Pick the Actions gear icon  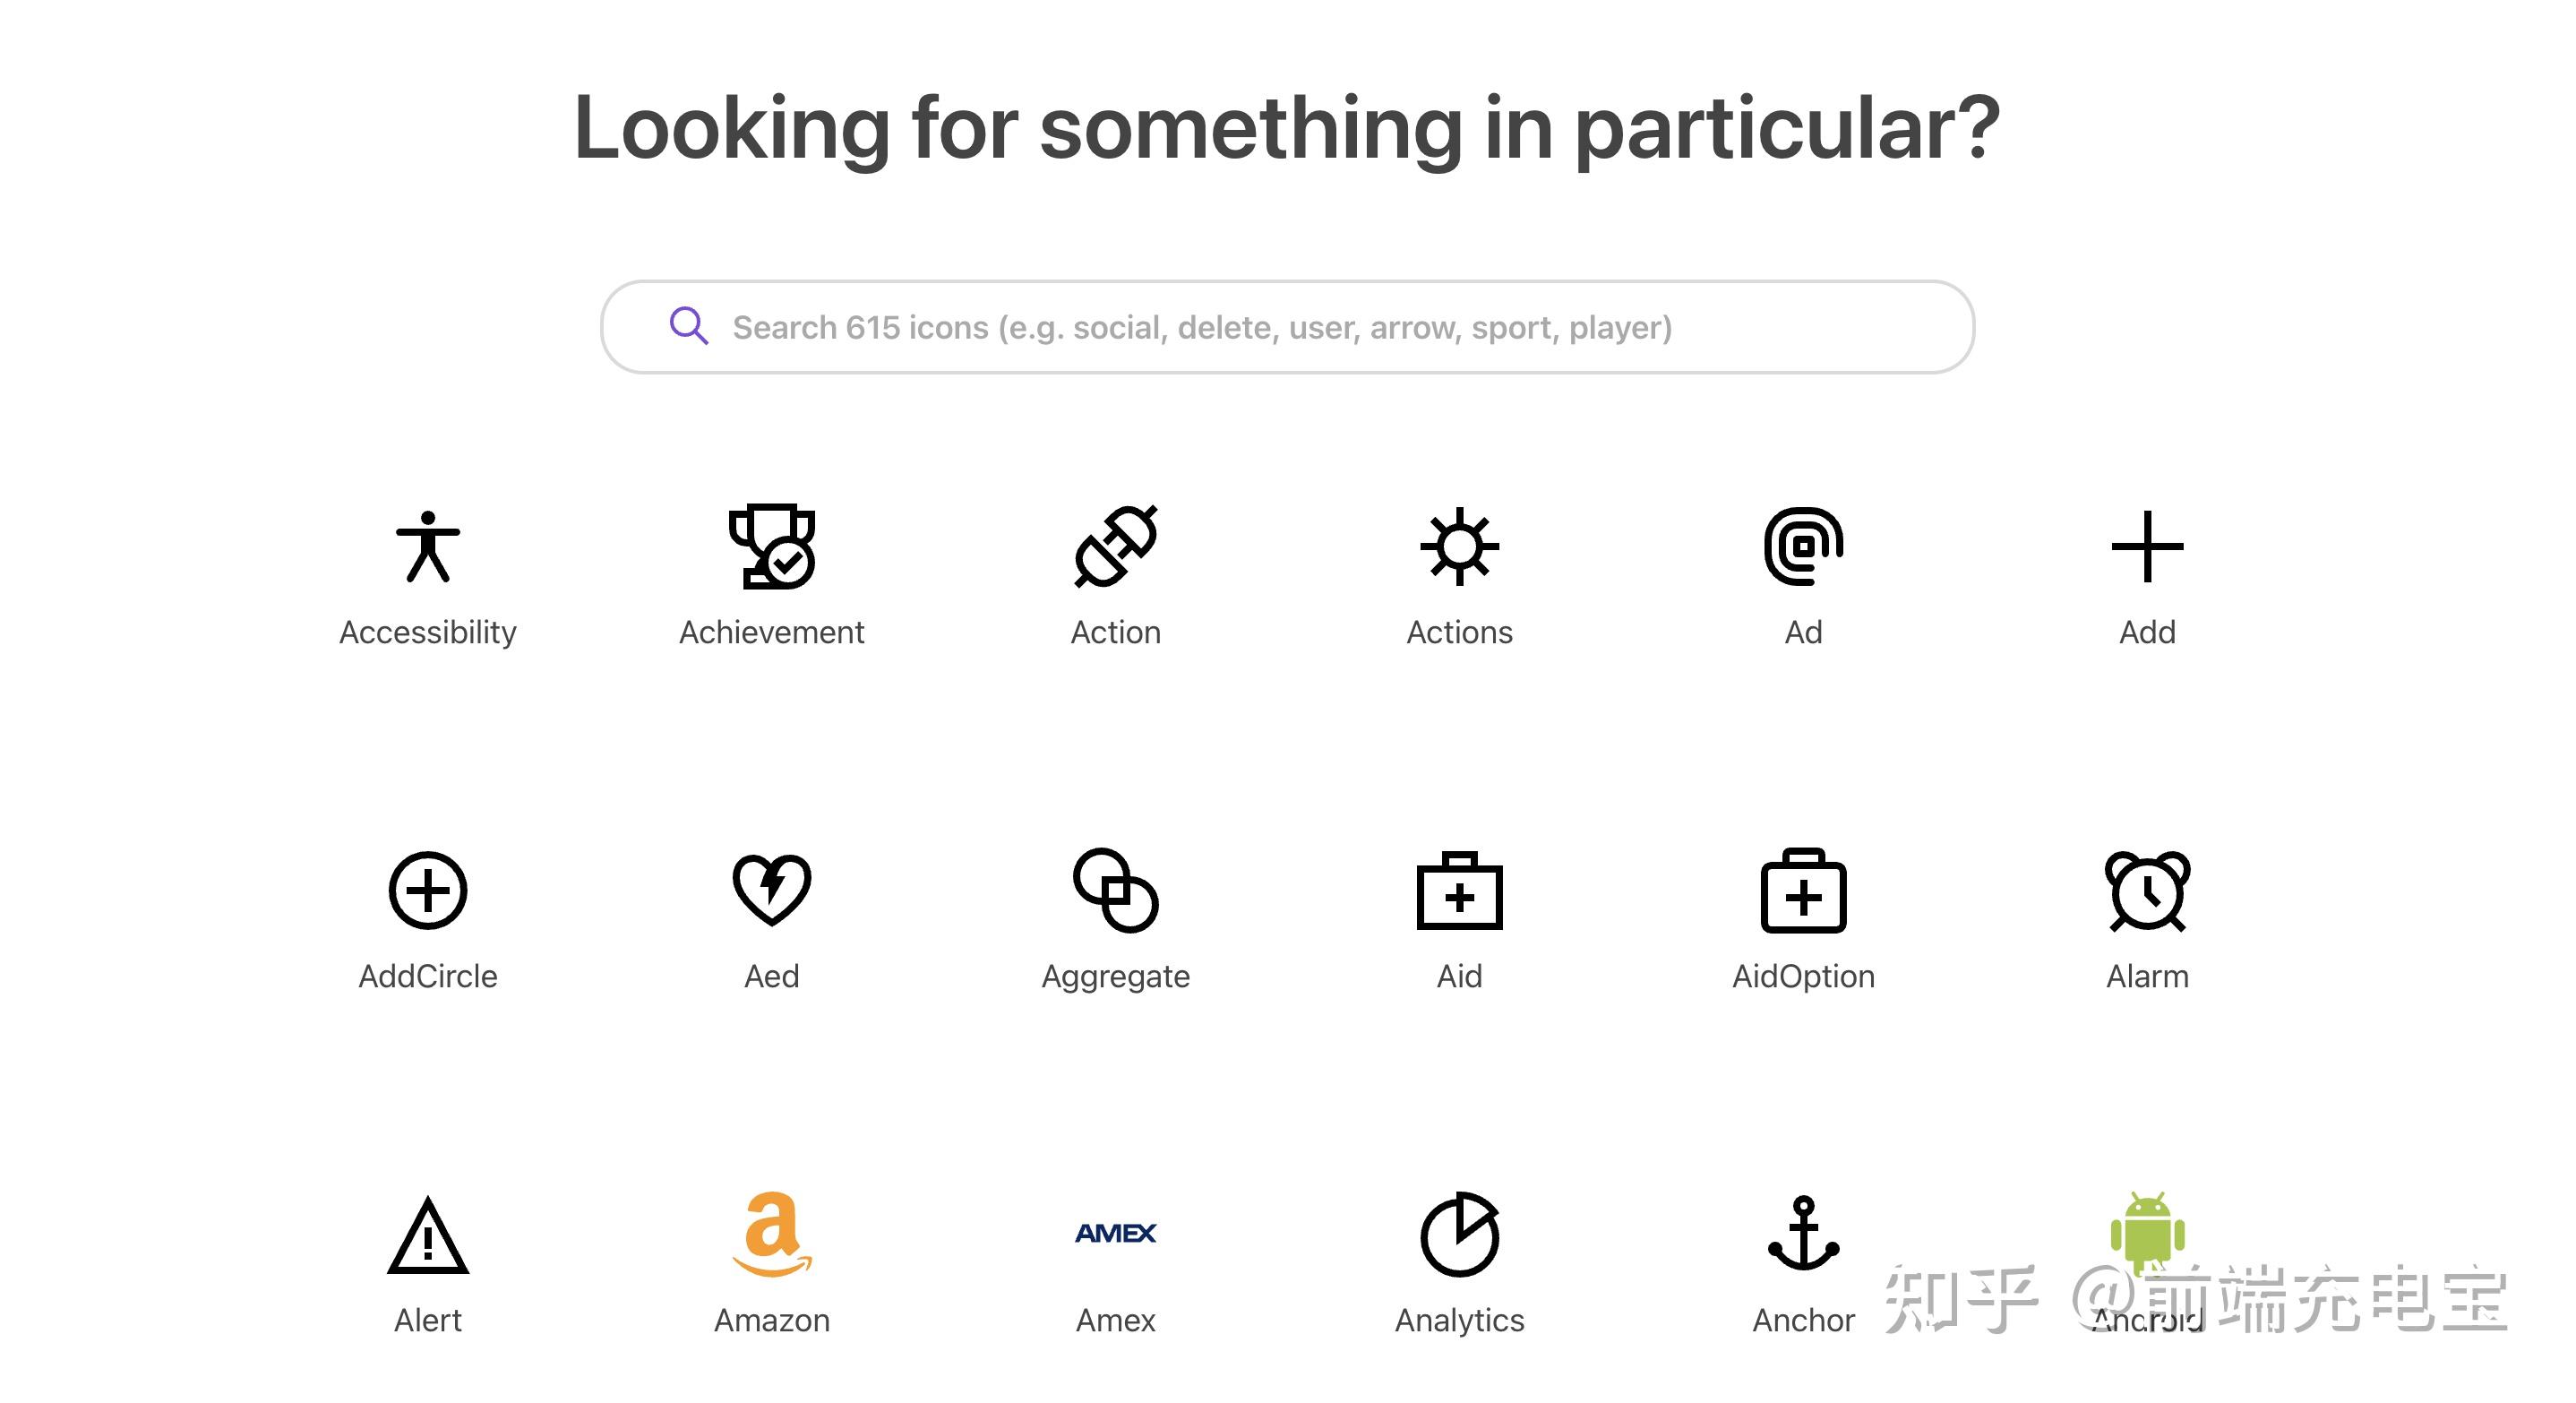(x=1460, y=546)
